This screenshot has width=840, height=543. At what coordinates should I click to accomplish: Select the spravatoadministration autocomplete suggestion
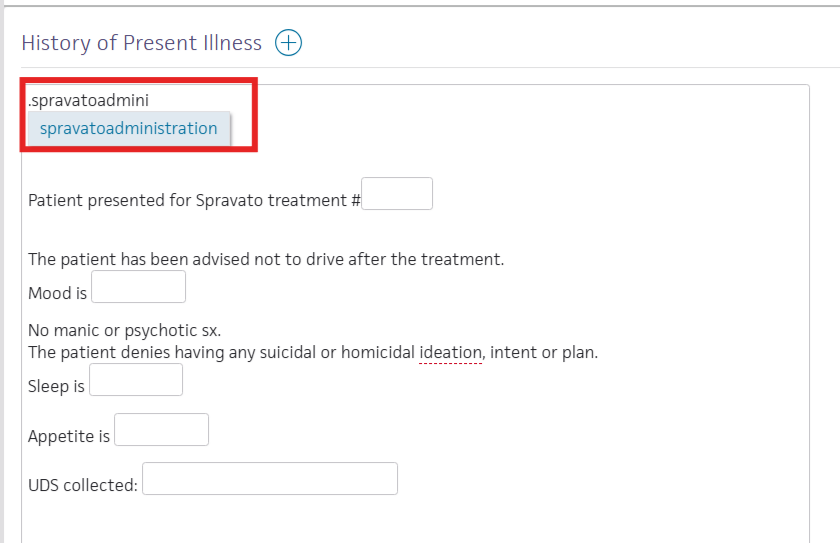pos(129,129)
